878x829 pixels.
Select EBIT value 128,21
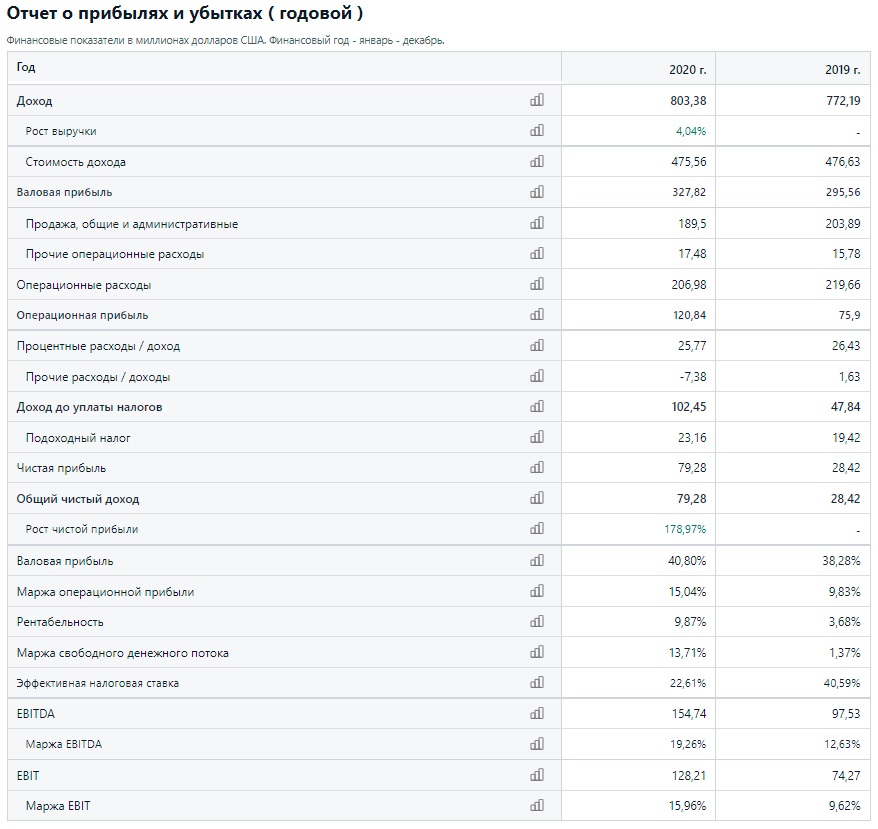(x=689, y=776)
